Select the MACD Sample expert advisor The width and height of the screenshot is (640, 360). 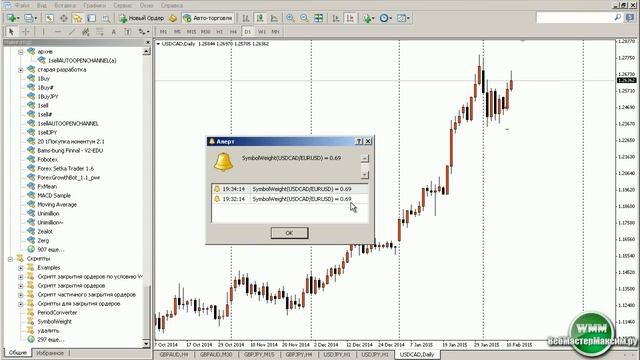(54, 196)
